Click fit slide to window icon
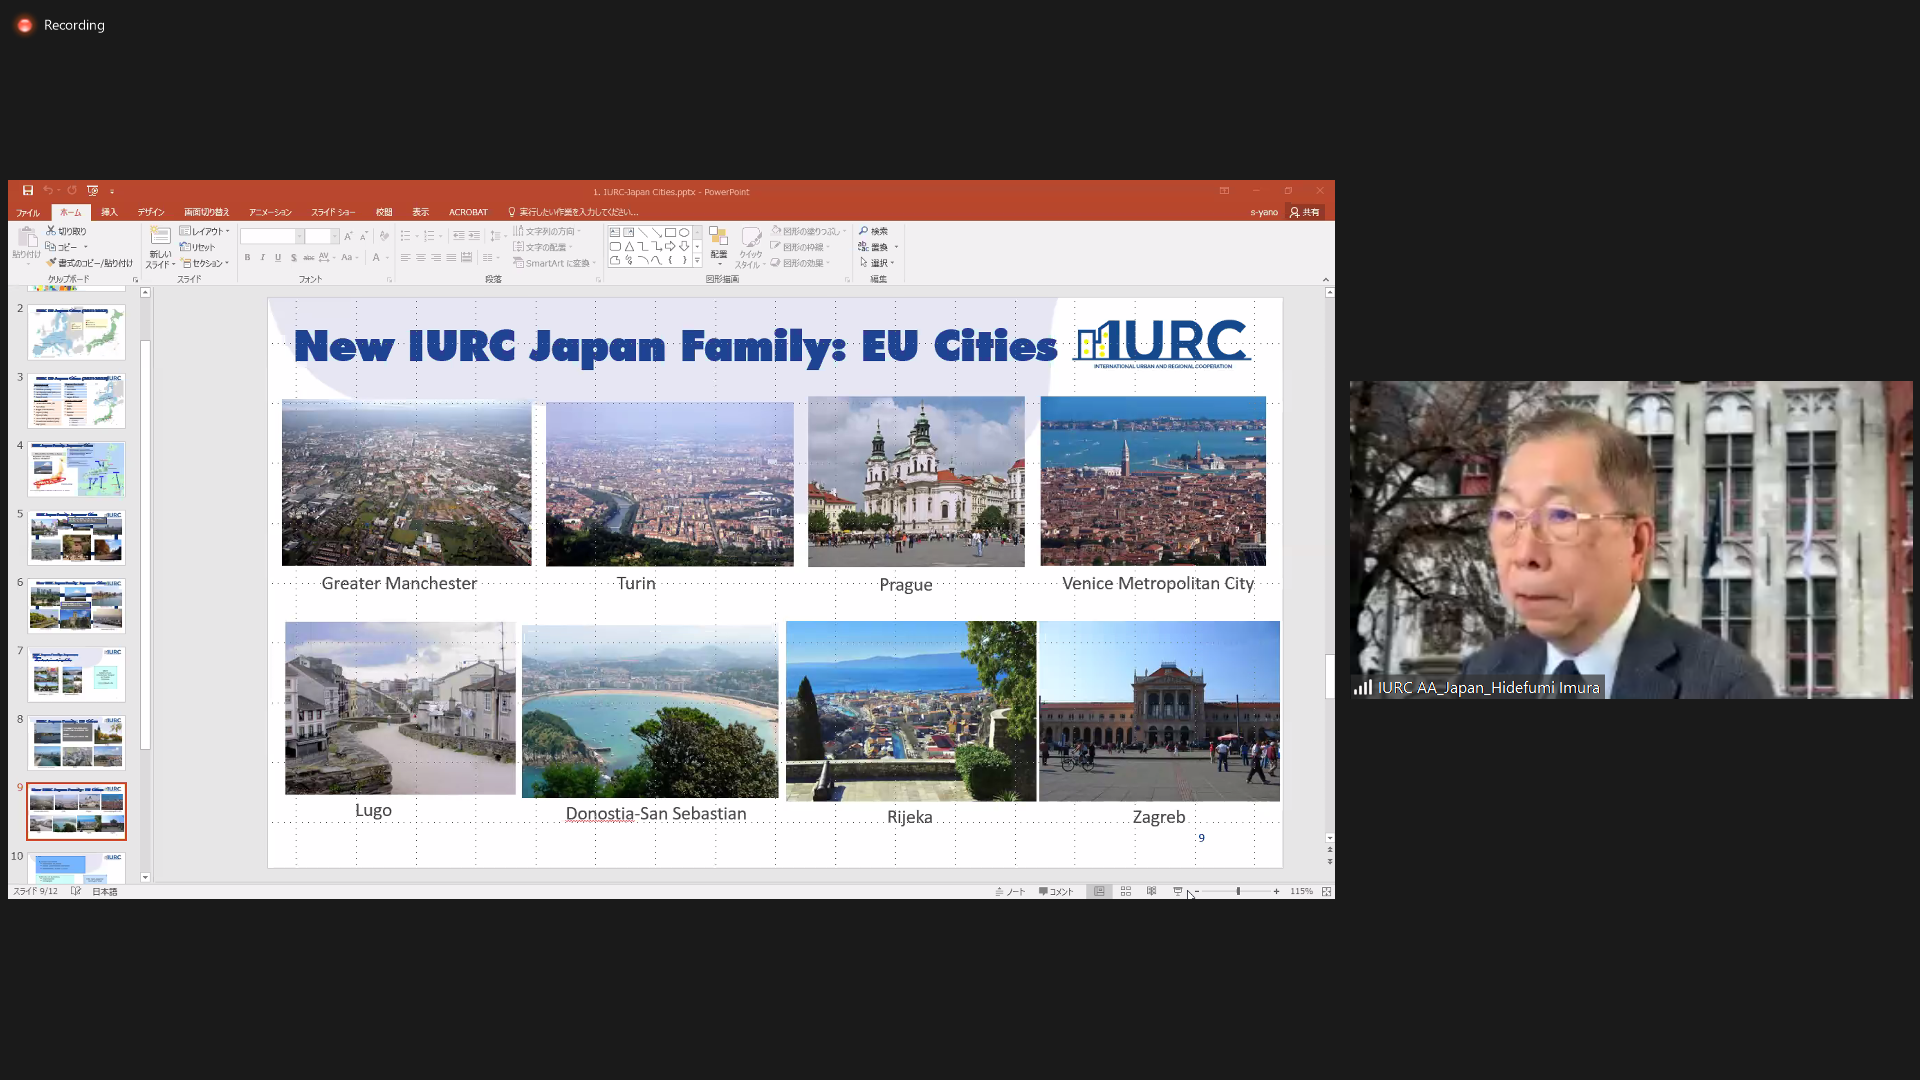The image size is (1920, 1080). (1327, 891)
